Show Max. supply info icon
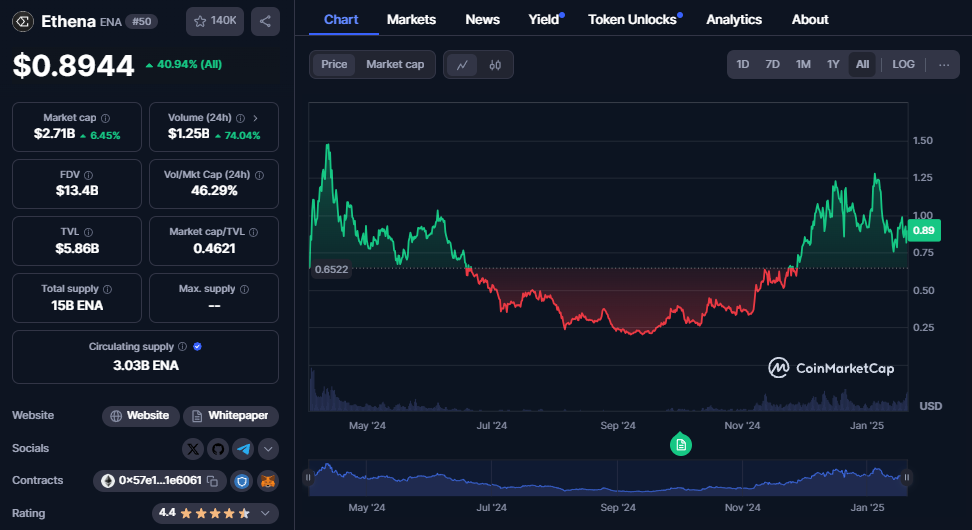This screenshot has width=972, height=530. (244, 289)
